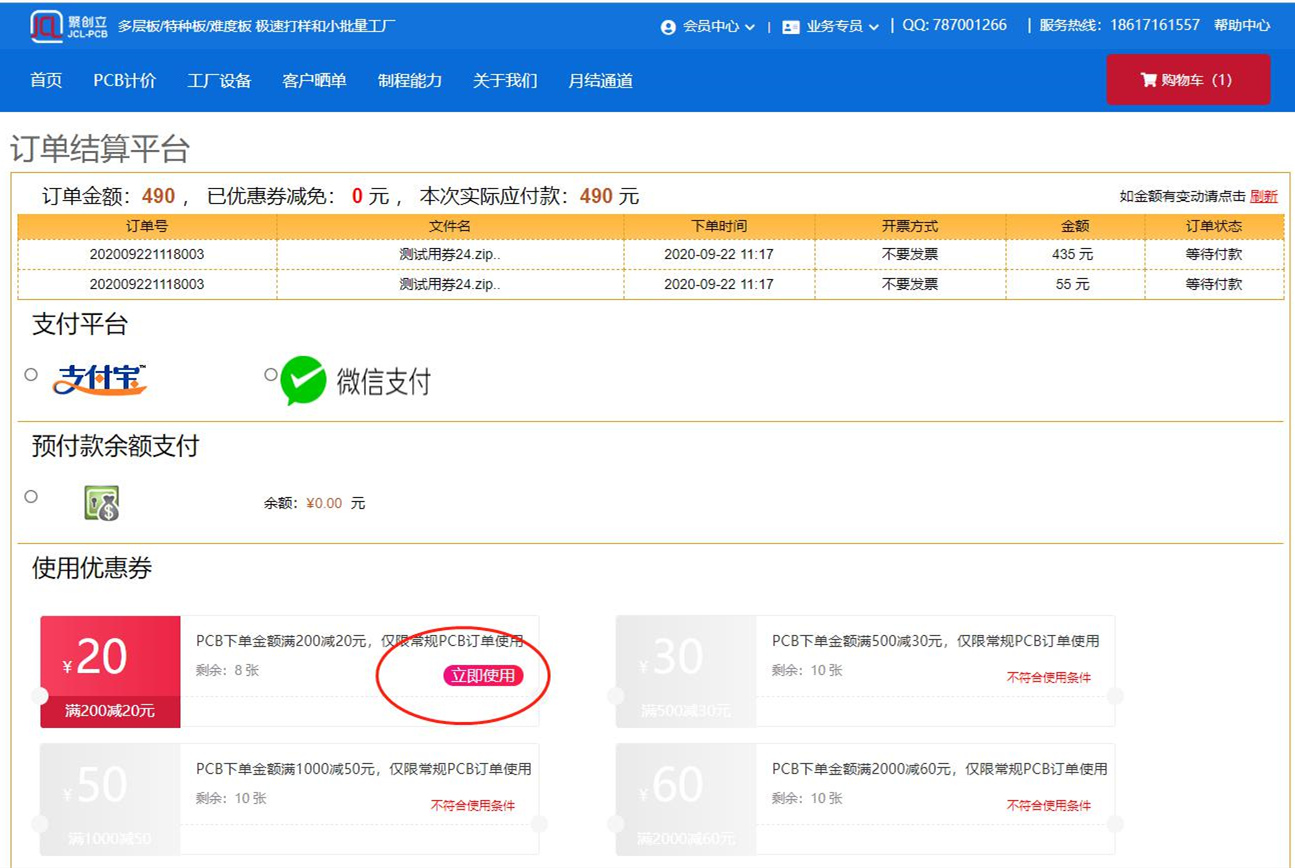The width and height of the screenshot is (1295, 868).
Task: Click the WeChat Pay green checkmark icon
Action: tap(303, 381)
